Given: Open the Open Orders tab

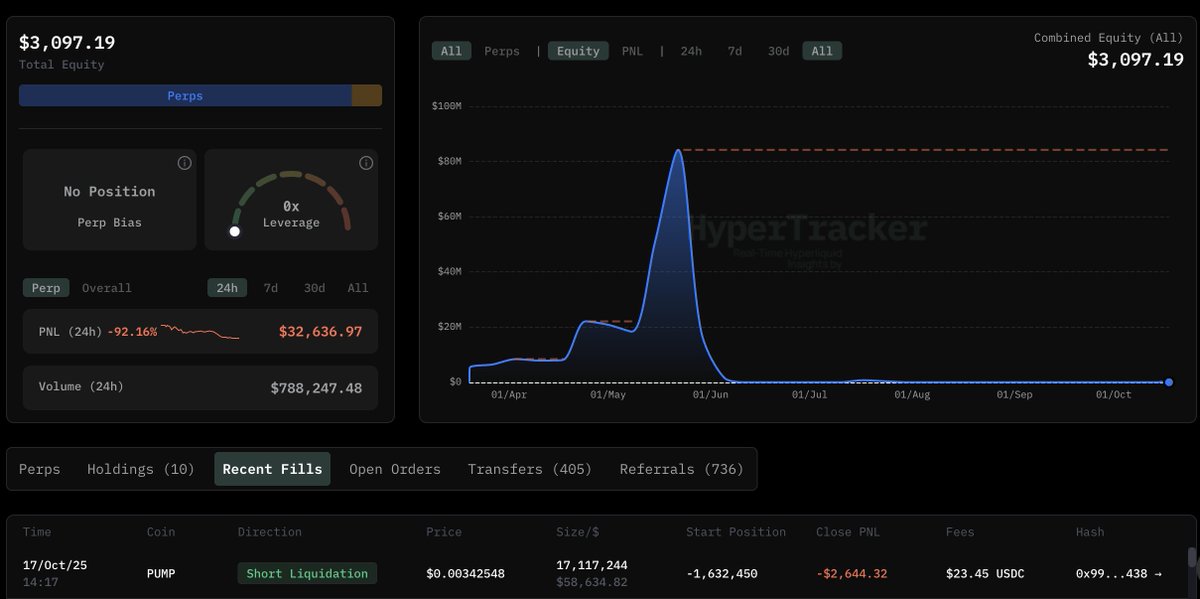Looking at the screenshot, I should point(395,469).
